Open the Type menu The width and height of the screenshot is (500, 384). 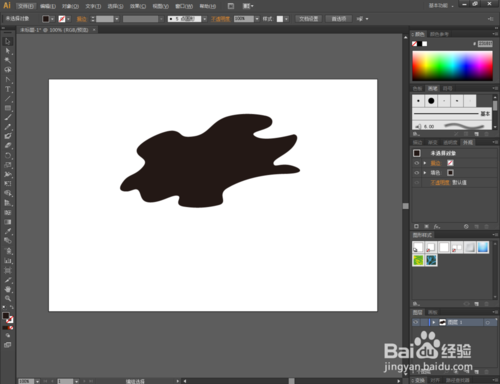[x=93, y=6]
